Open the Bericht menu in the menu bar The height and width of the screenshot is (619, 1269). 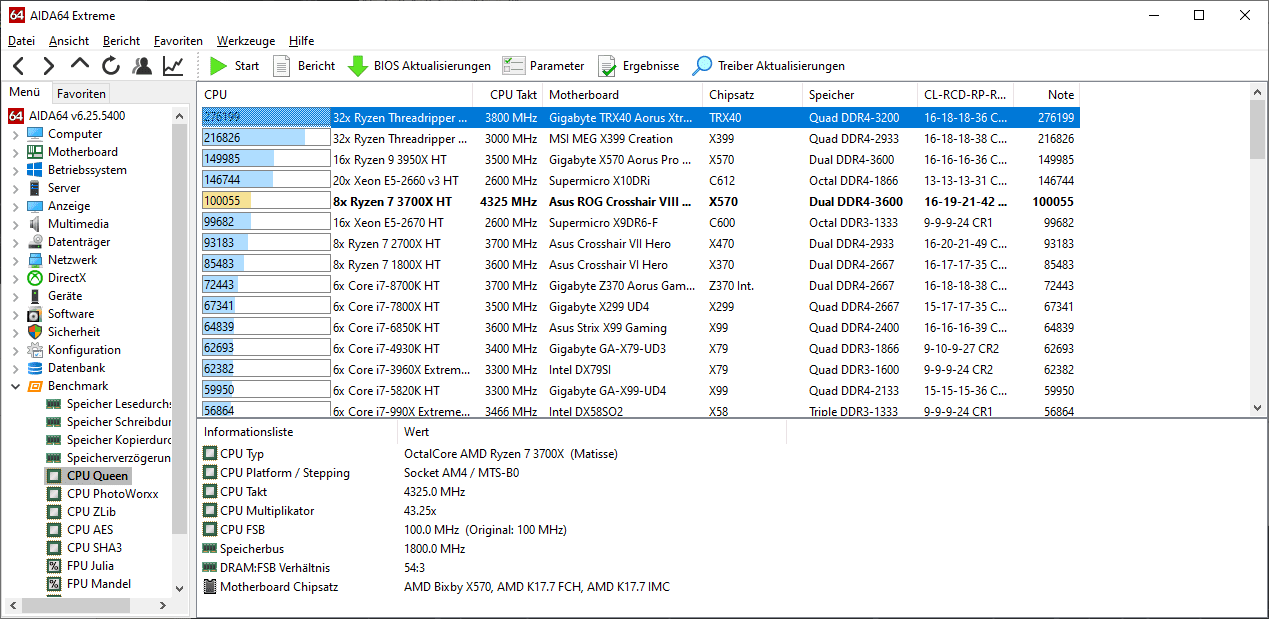point(121,41)
